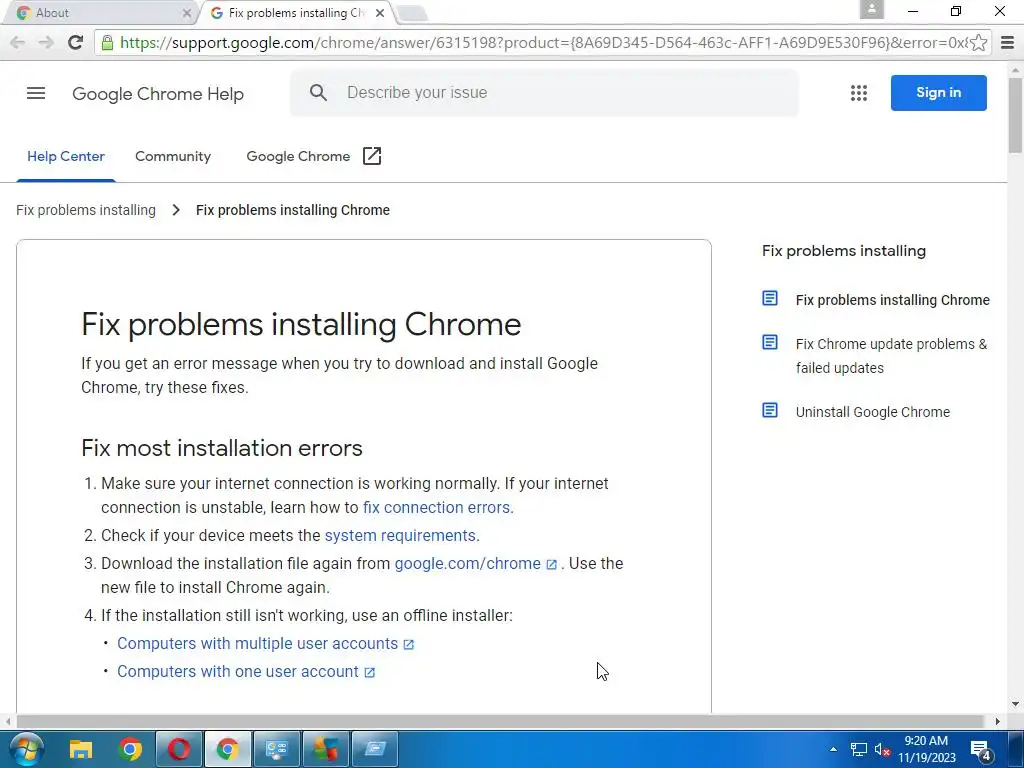The width and height of the screenshot is (1024, 768).
Task: Click the article icon for Uninstall Google Chrome
Action: 770,410
